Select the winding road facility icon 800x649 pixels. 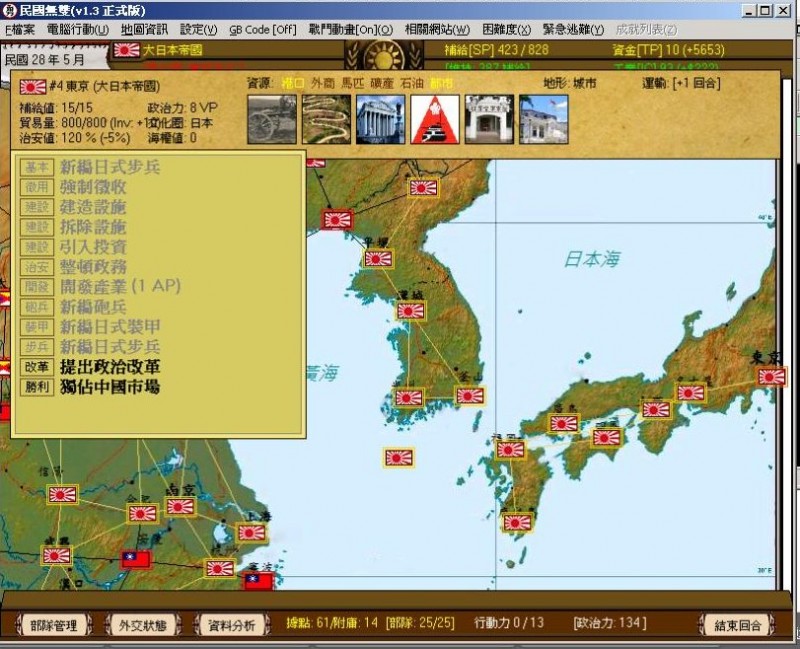click(326, 119)
